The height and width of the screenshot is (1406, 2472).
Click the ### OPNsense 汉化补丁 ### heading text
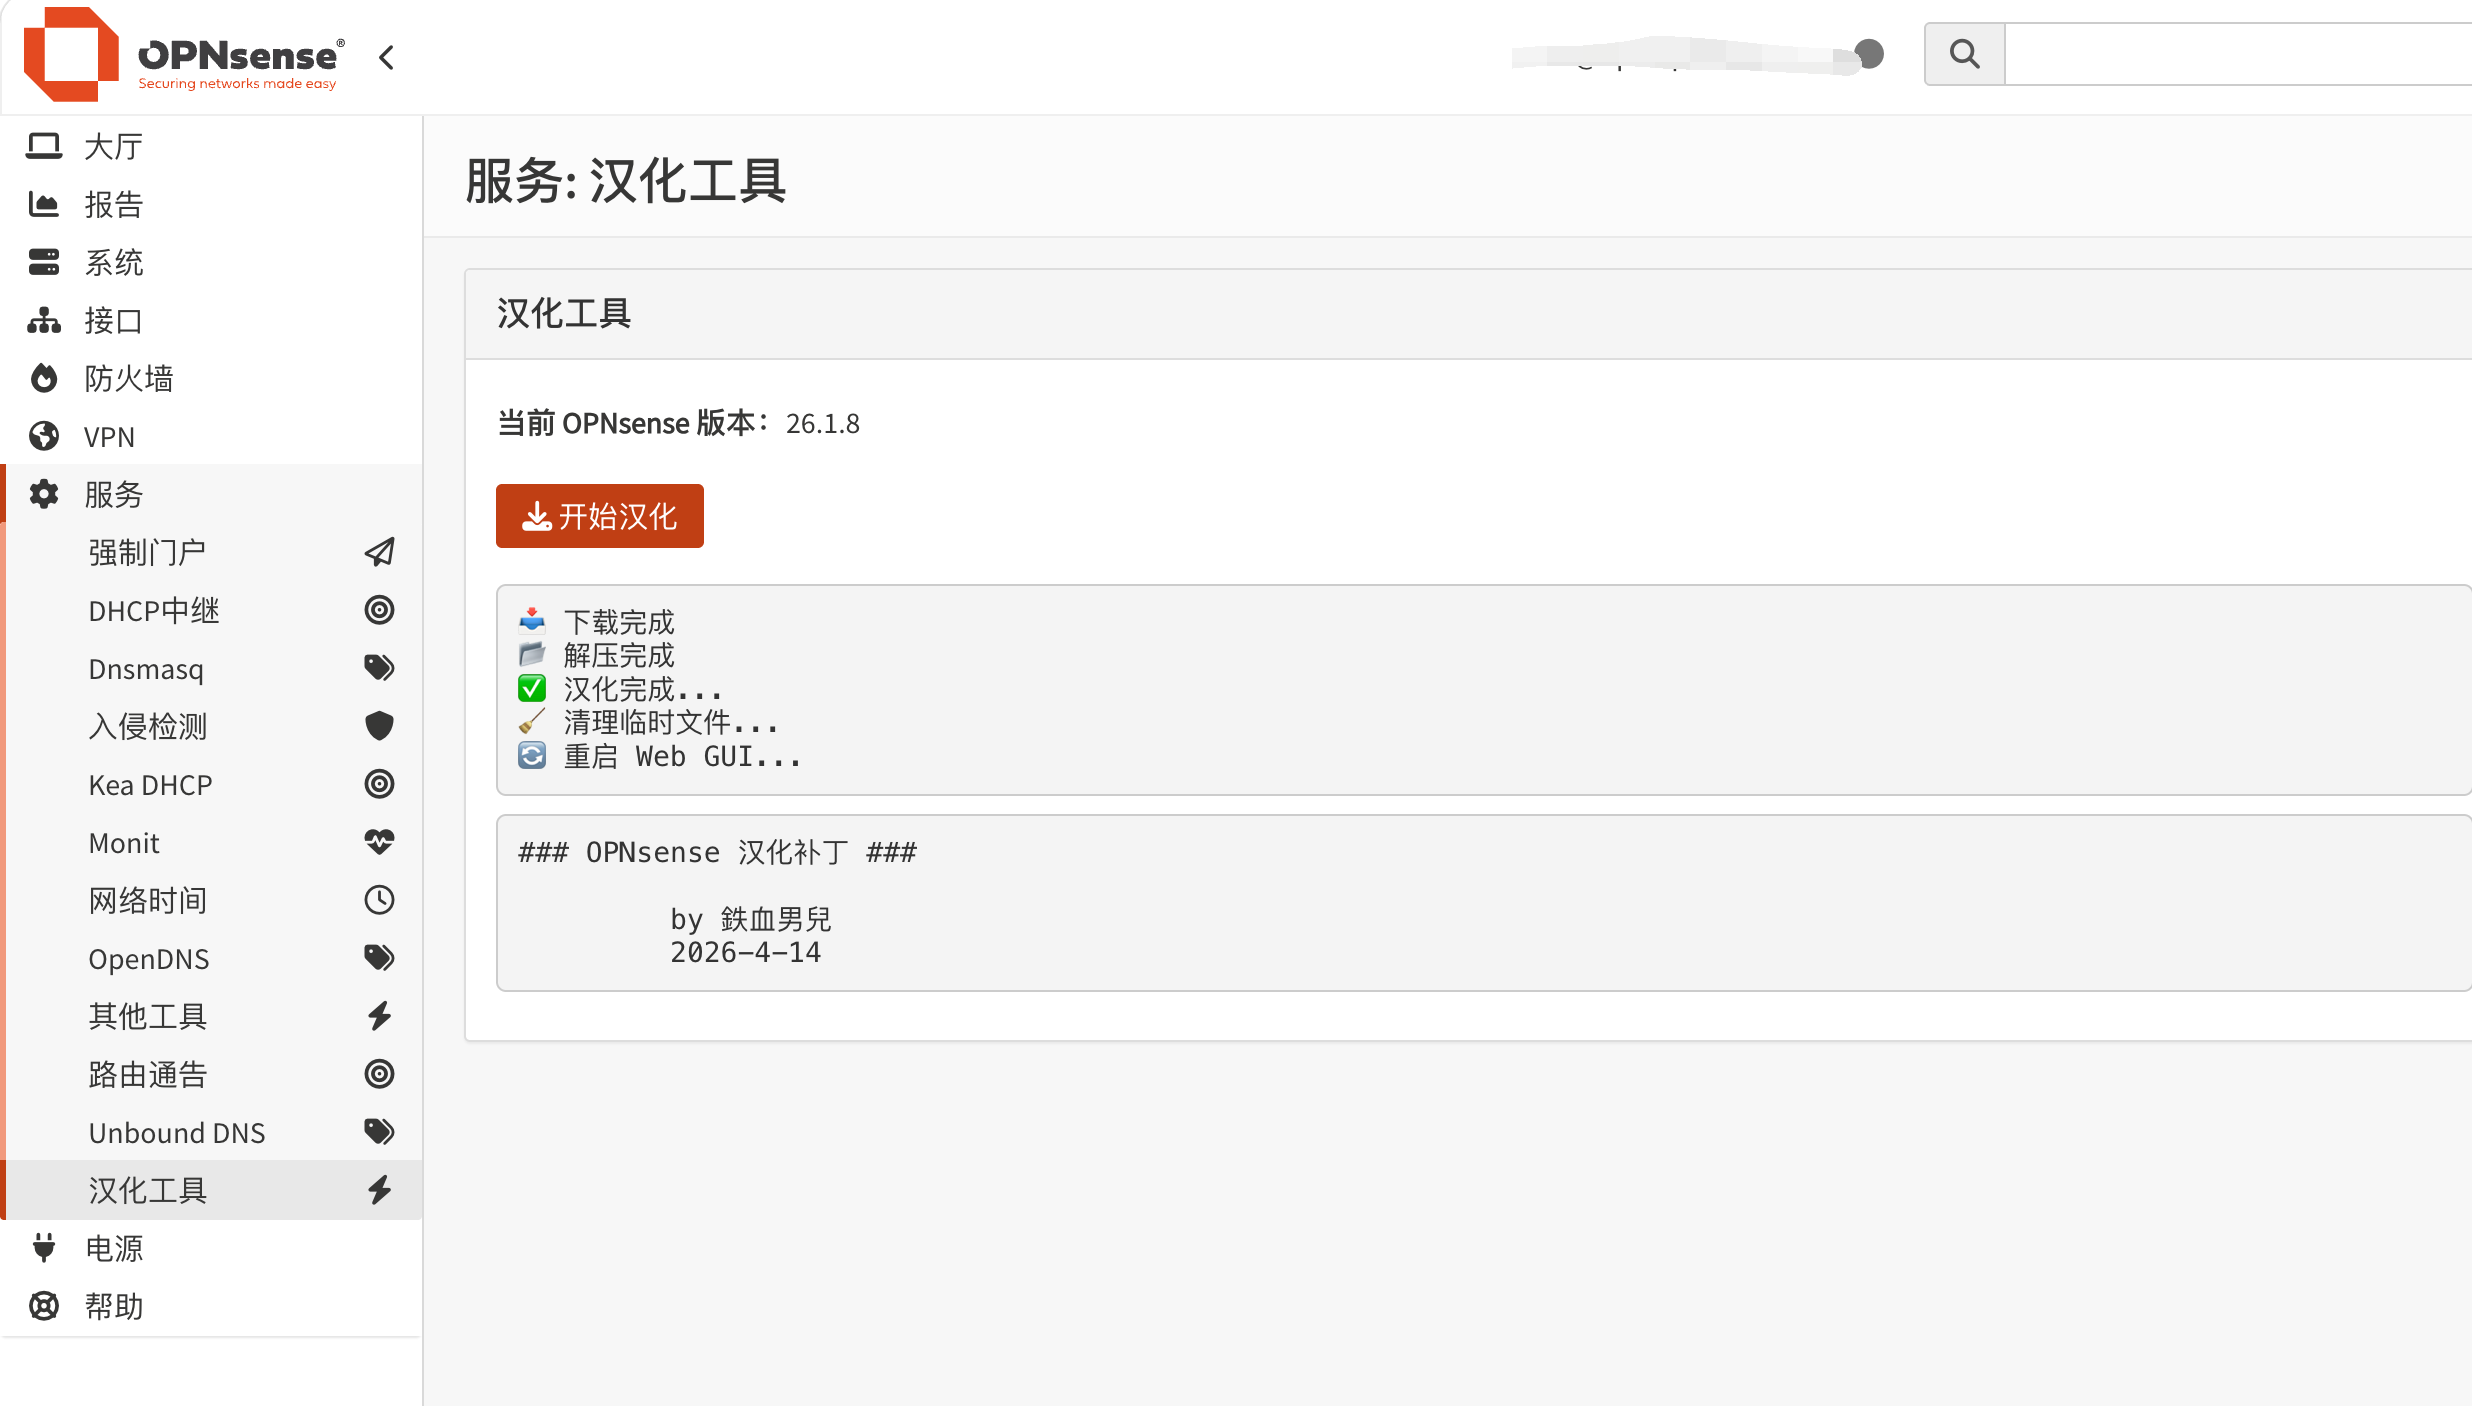pos(717,853)
